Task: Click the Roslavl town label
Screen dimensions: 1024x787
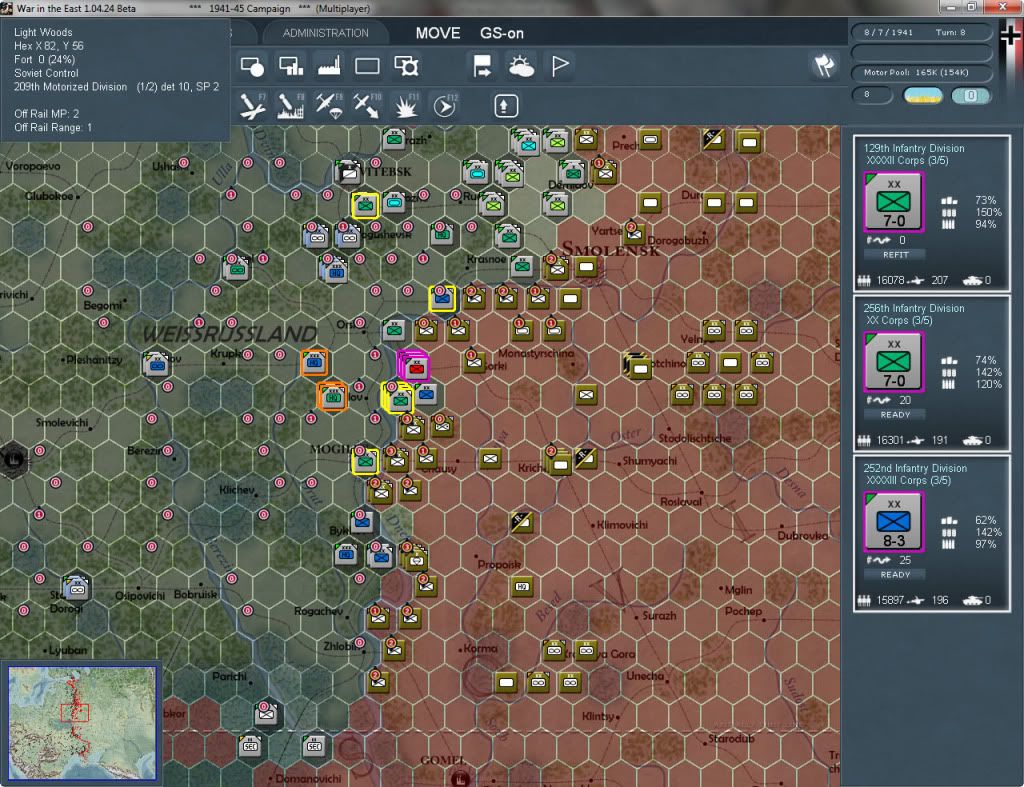Action: pos(680,502)
